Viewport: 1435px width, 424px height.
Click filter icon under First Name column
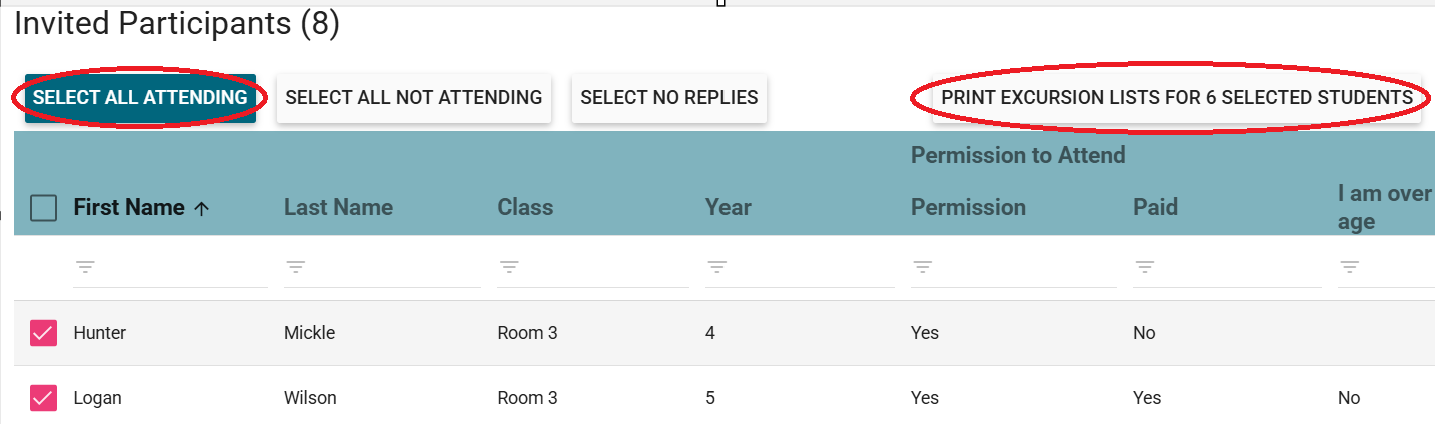tap(86, 268)
